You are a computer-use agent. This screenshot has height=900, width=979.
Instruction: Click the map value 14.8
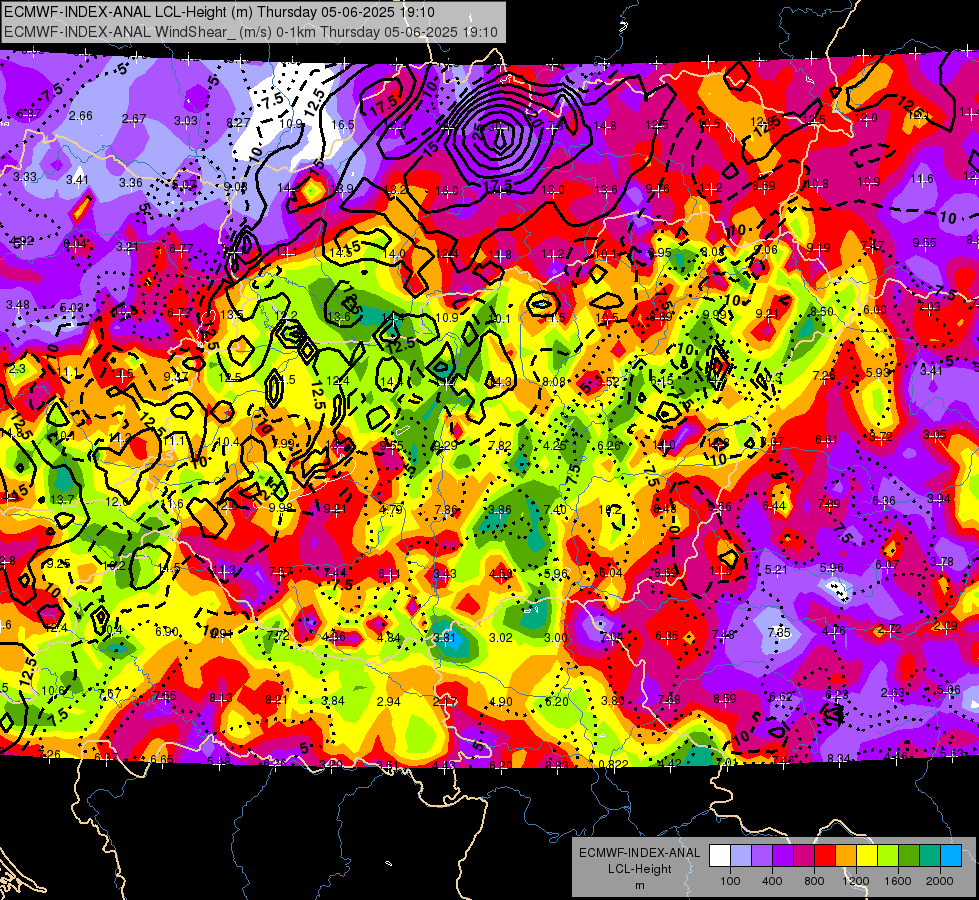pos(605,126)
